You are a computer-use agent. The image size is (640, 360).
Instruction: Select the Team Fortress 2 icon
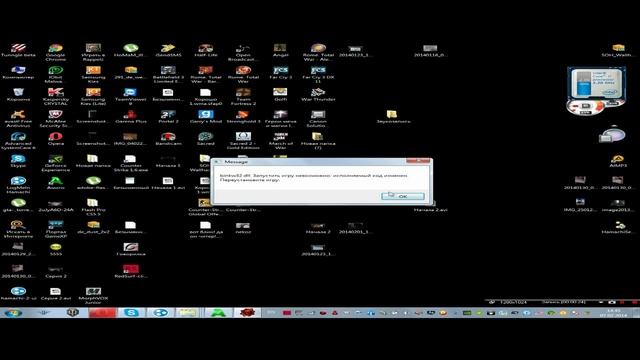click(243, 97)
